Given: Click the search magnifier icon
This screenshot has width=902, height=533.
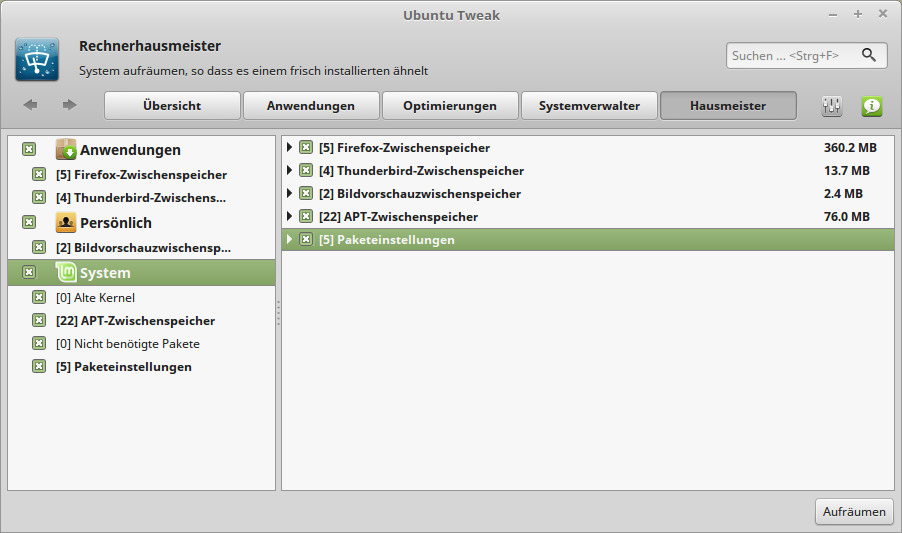Looking at the screenshot, I should [868, 56].
